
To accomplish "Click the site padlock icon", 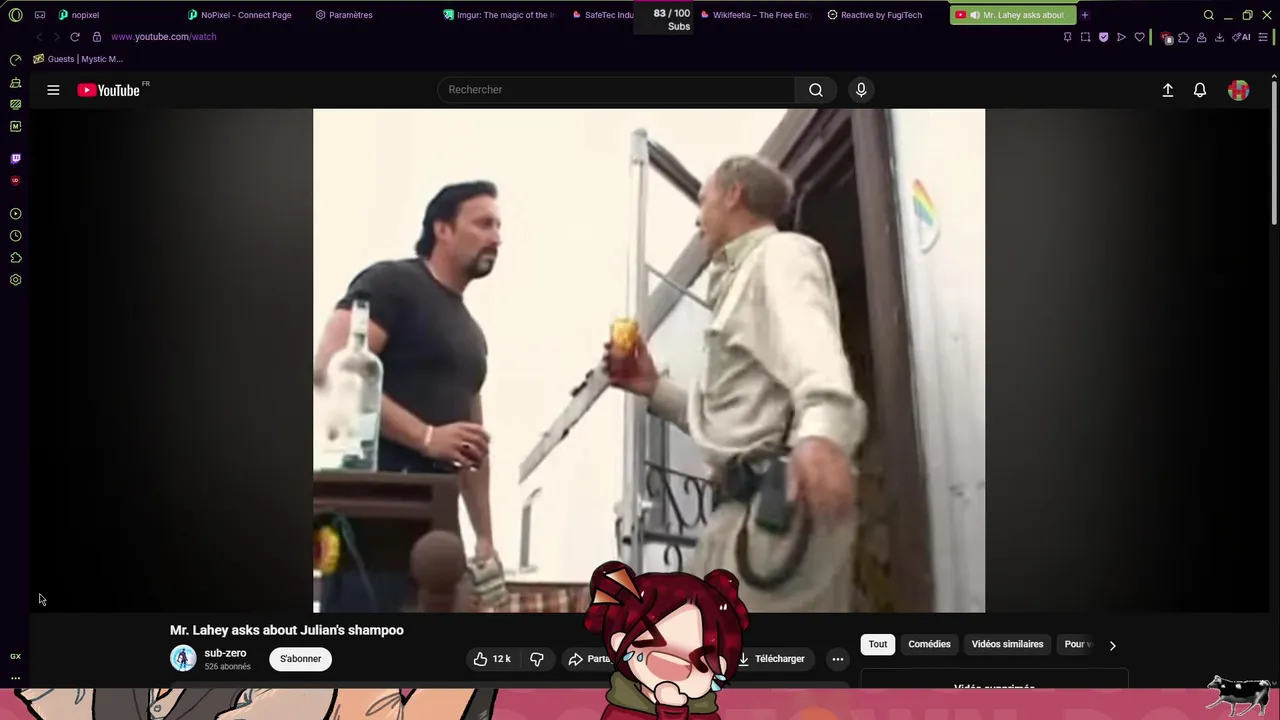I will tap(97, 37).
